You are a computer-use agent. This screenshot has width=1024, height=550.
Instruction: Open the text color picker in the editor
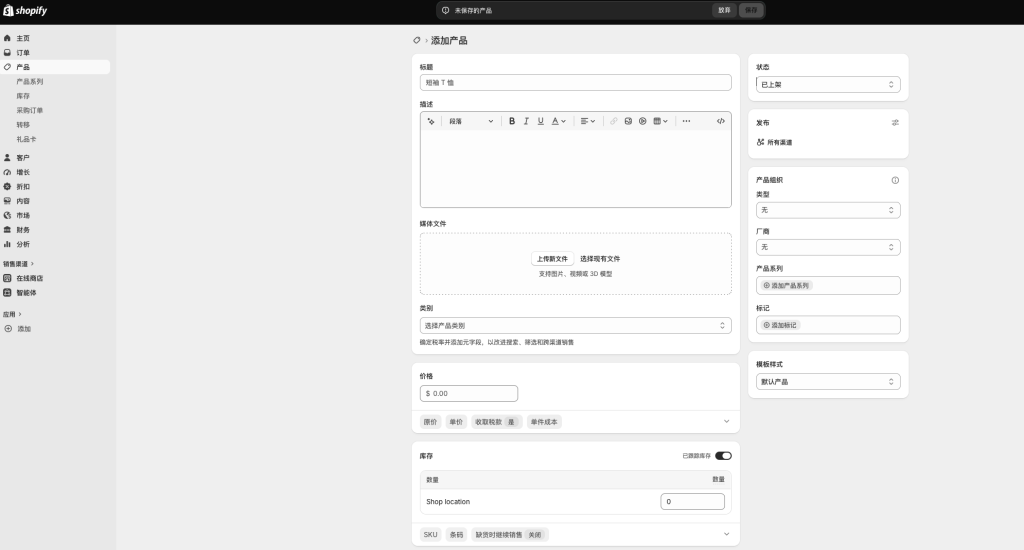(558, 121)
